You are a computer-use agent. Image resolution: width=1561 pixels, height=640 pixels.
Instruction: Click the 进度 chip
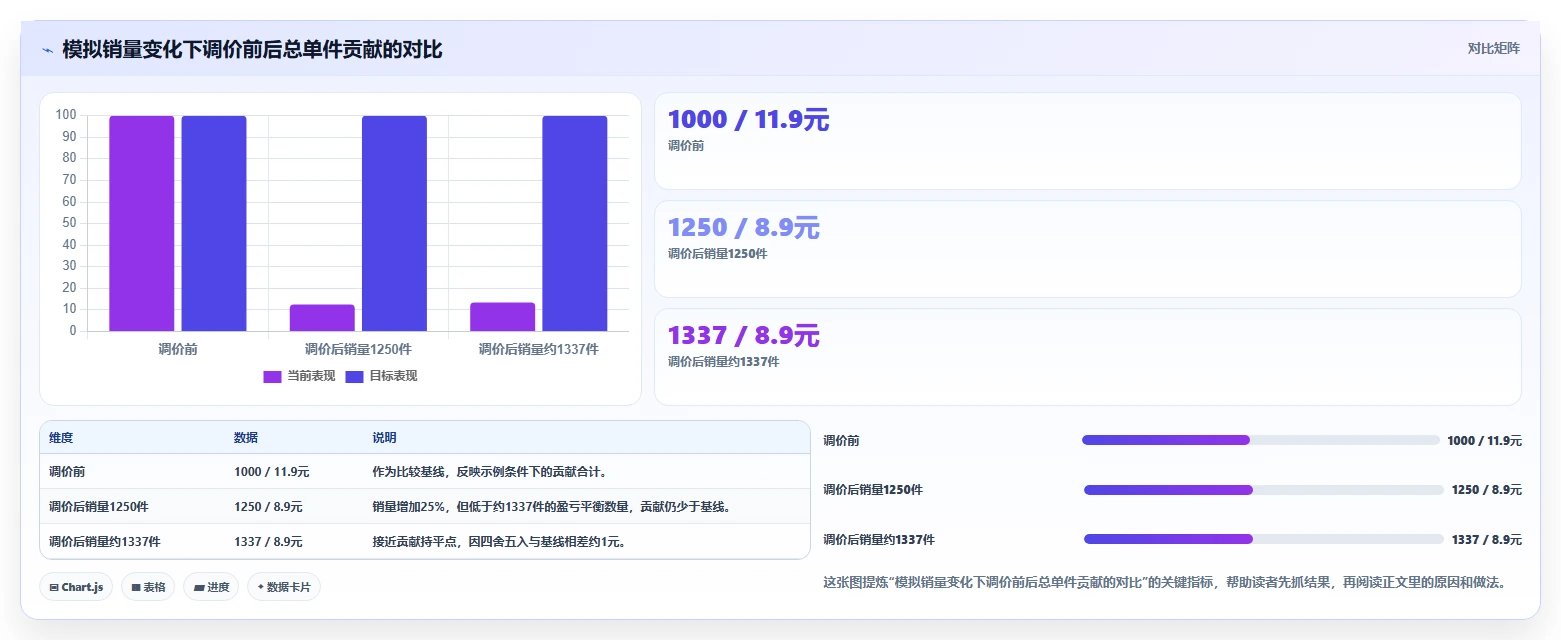(x=212, y=587)
